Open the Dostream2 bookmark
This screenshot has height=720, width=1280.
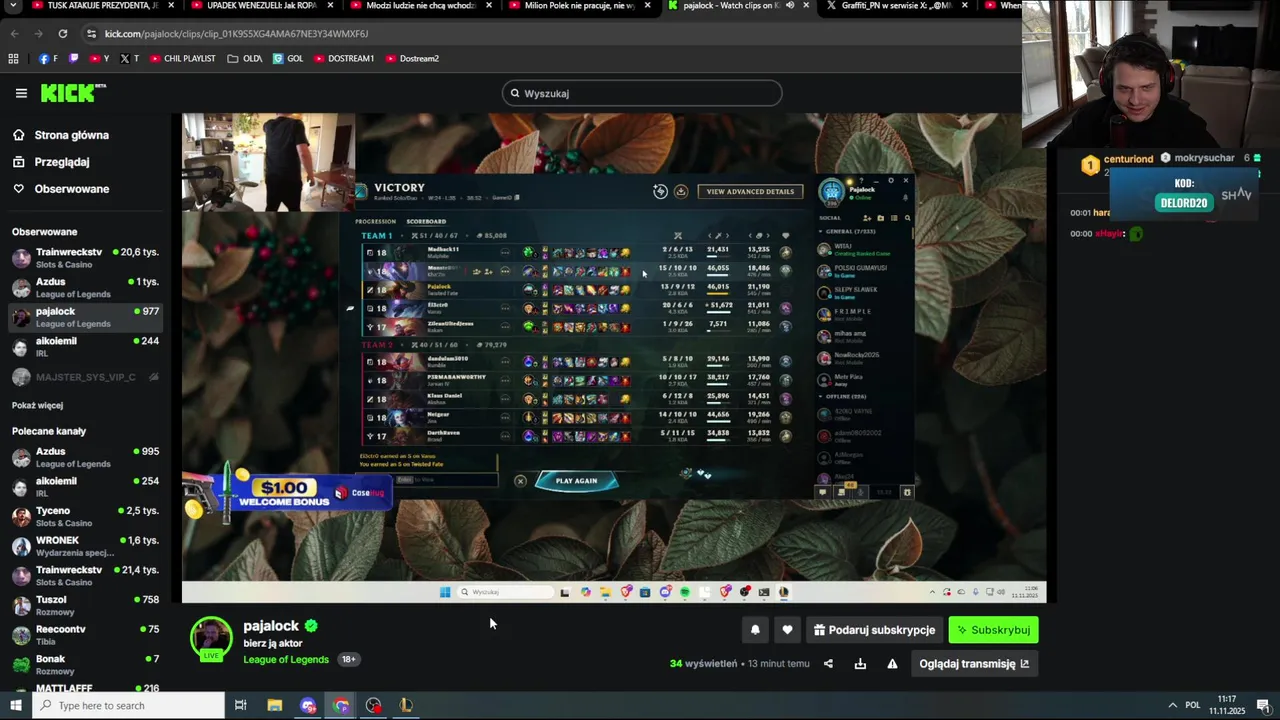click(x=412, y=58)
